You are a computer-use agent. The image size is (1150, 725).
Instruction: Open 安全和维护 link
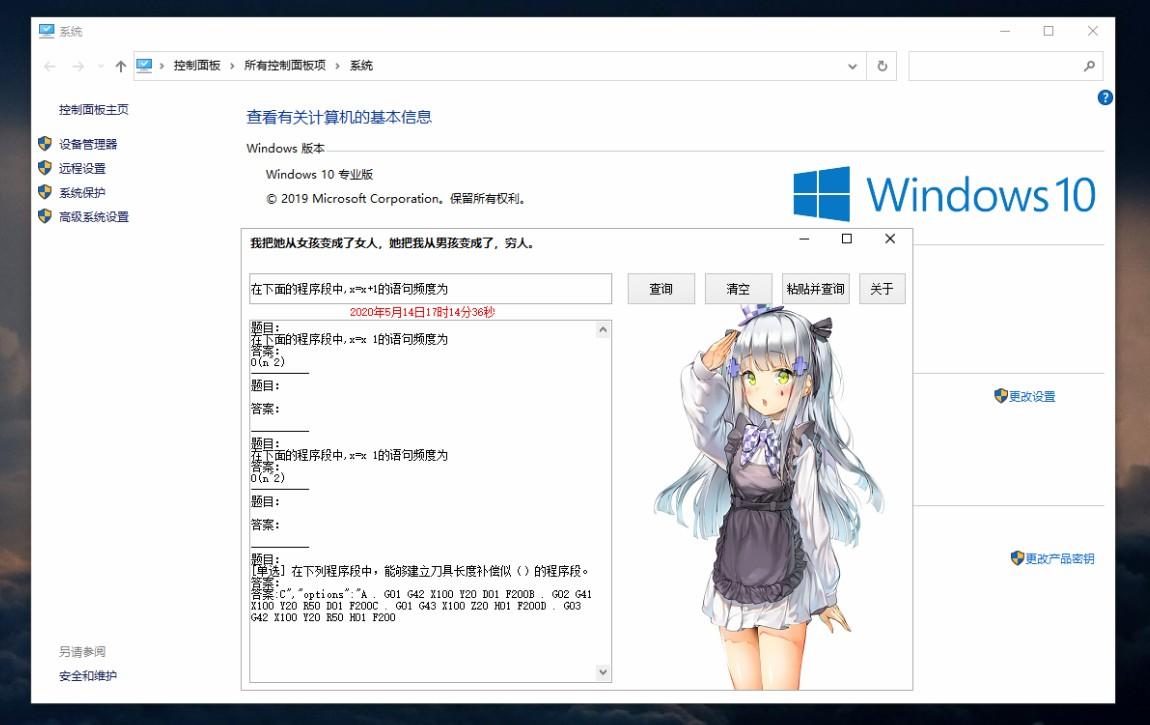[88, 676]
